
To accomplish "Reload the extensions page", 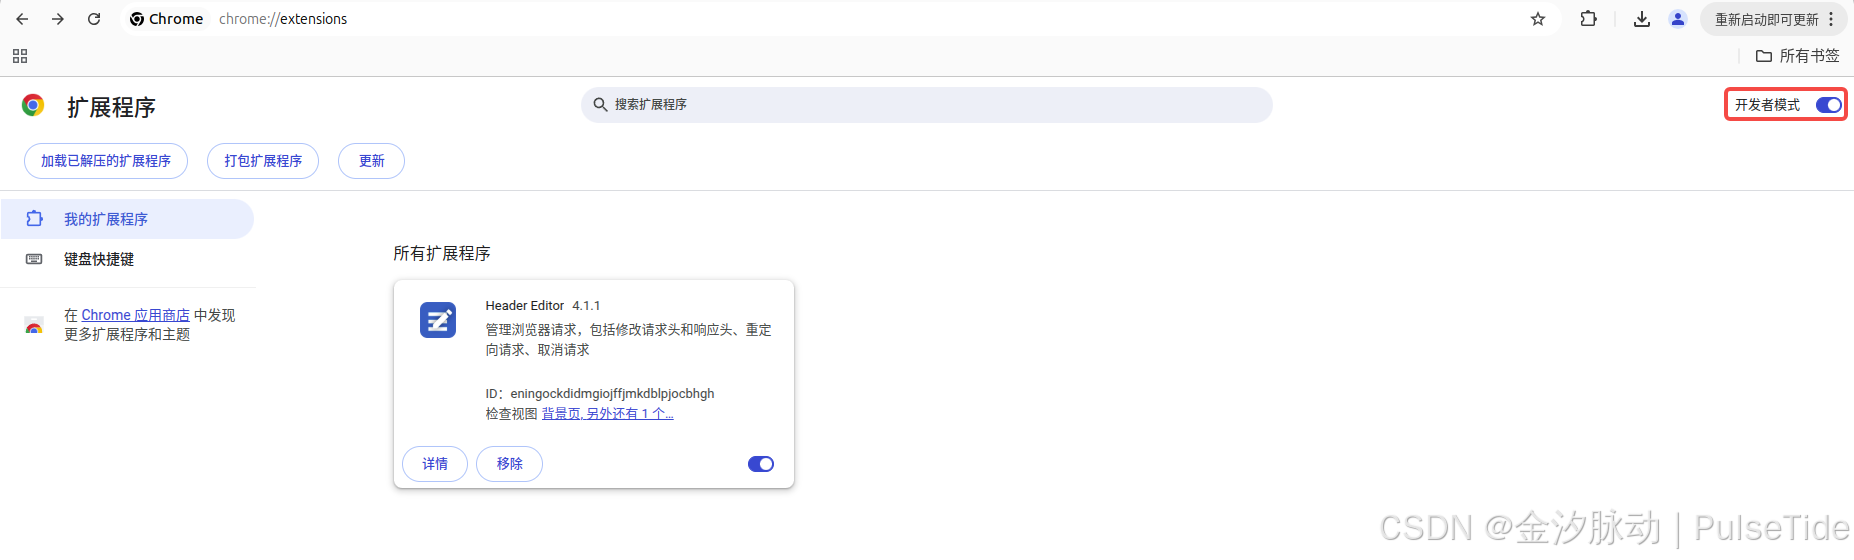I will pos(94,19).
